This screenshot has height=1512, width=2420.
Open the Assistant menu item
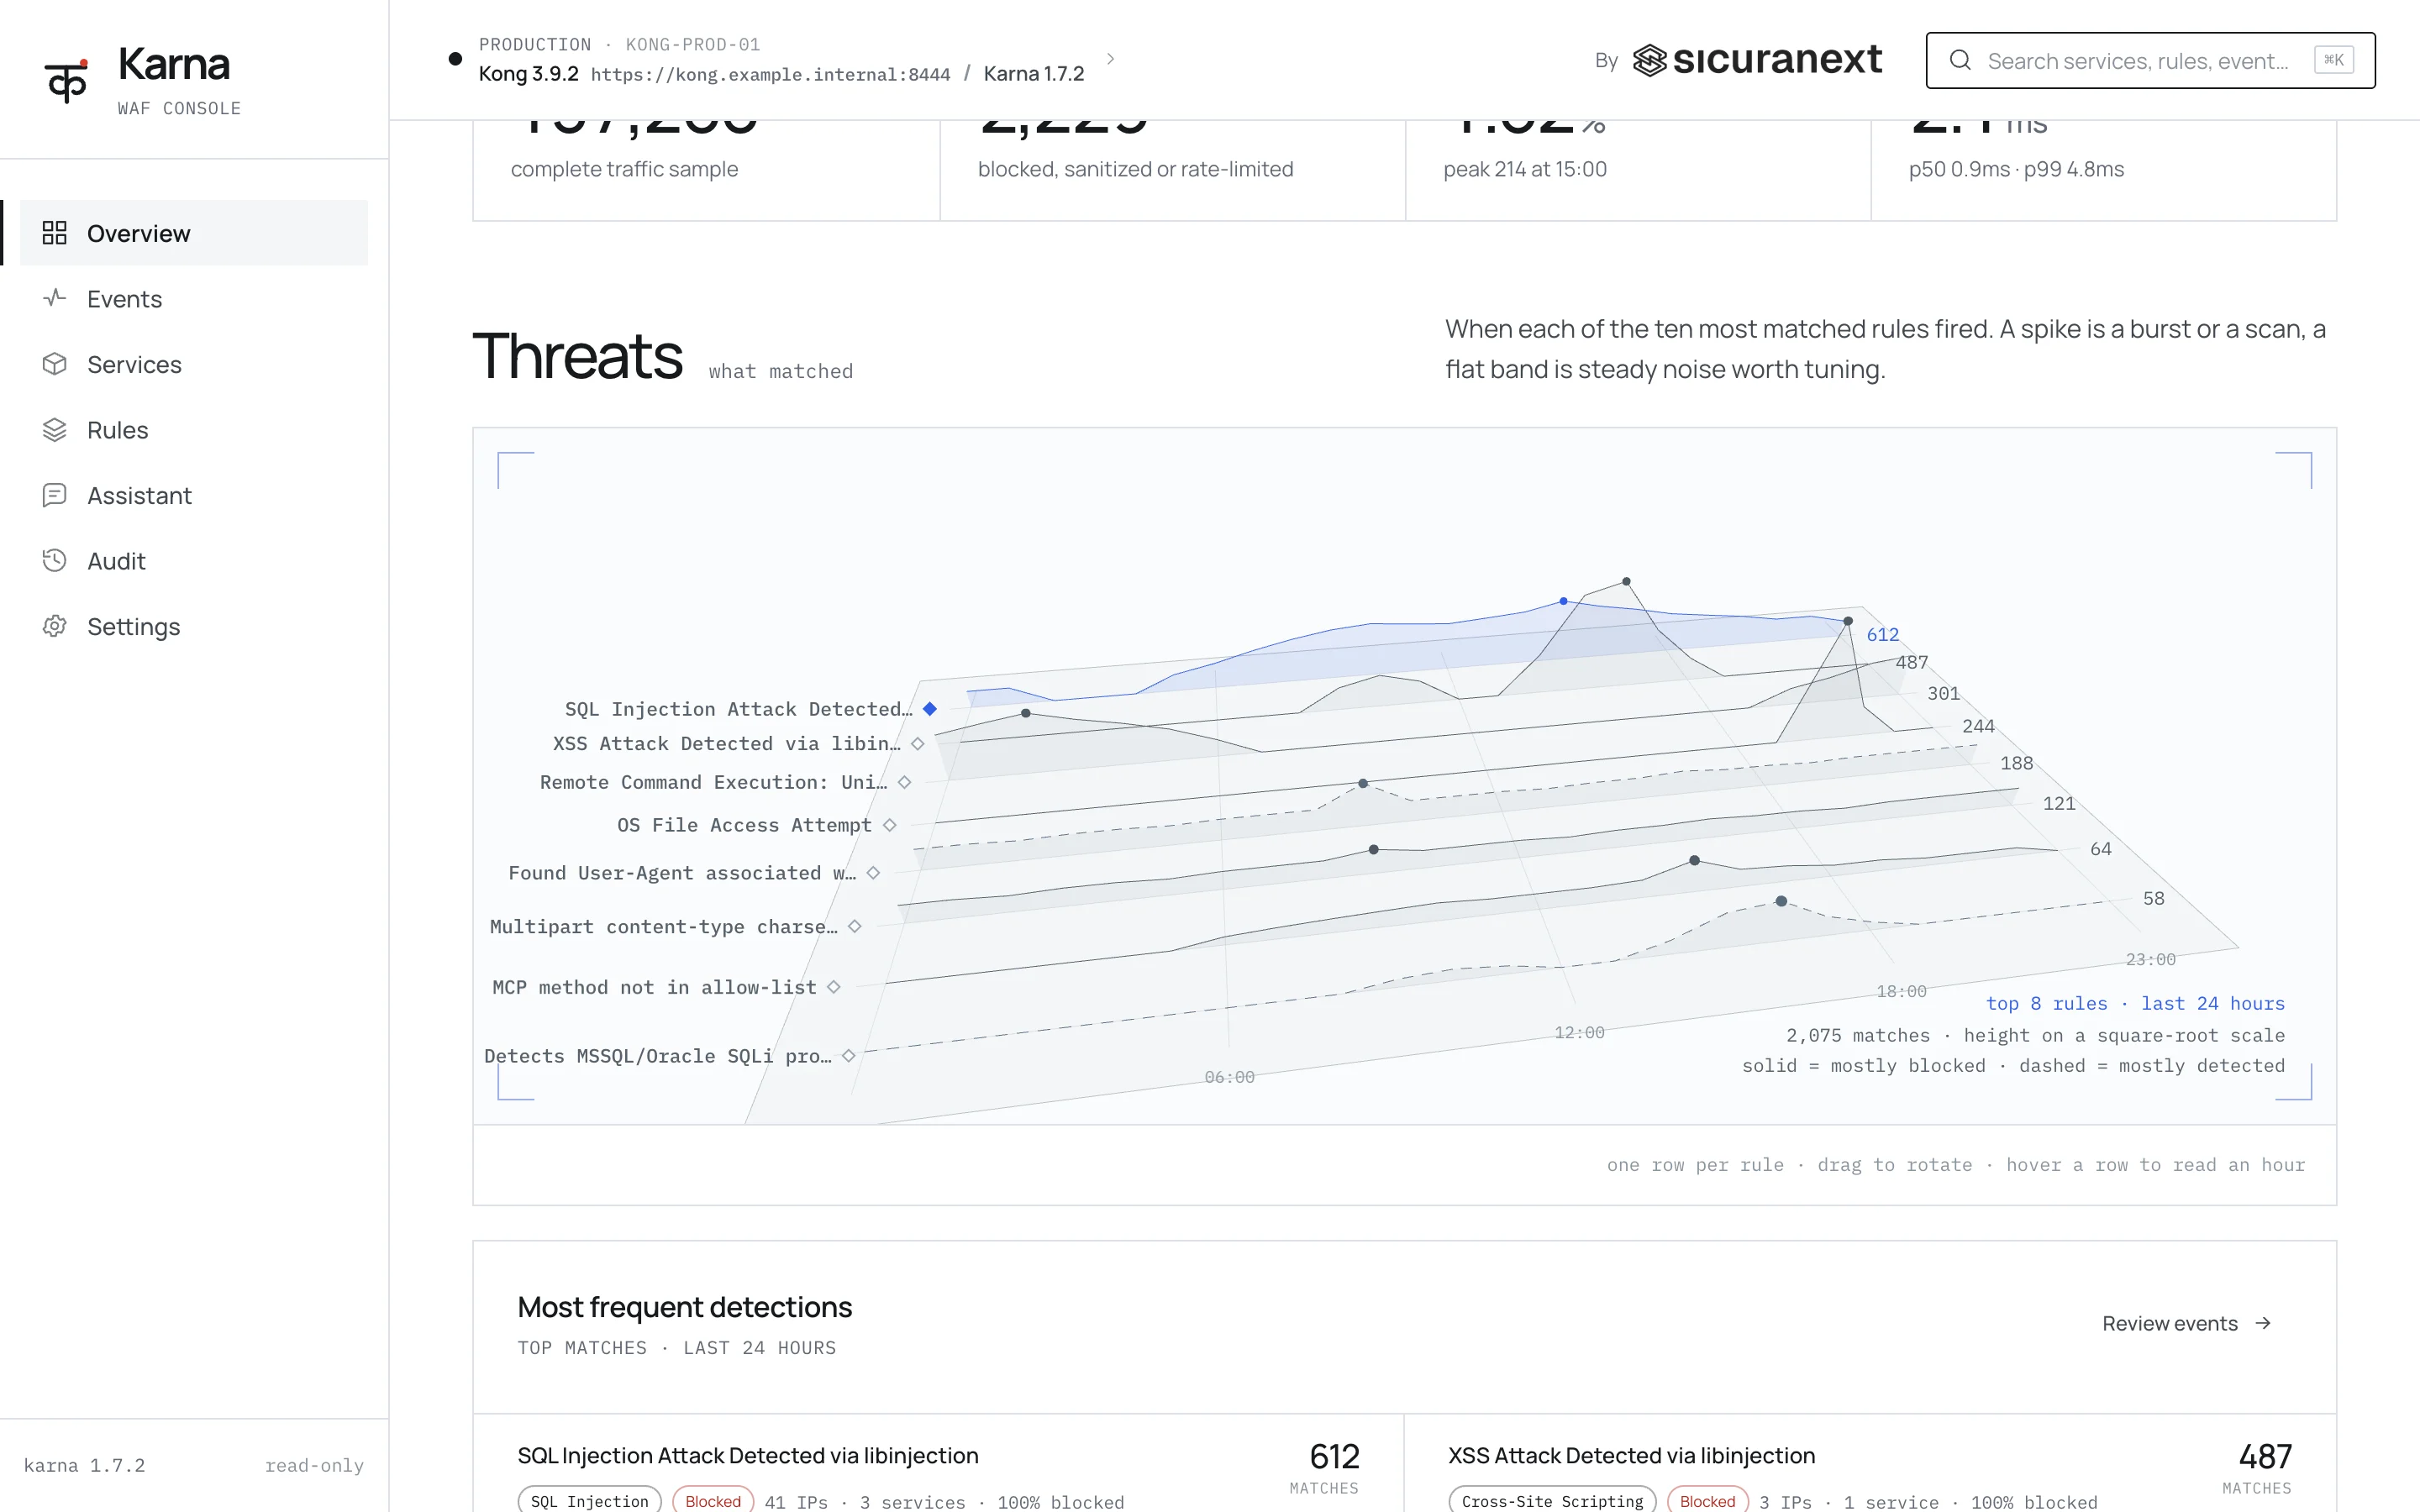tap(194, 495)
